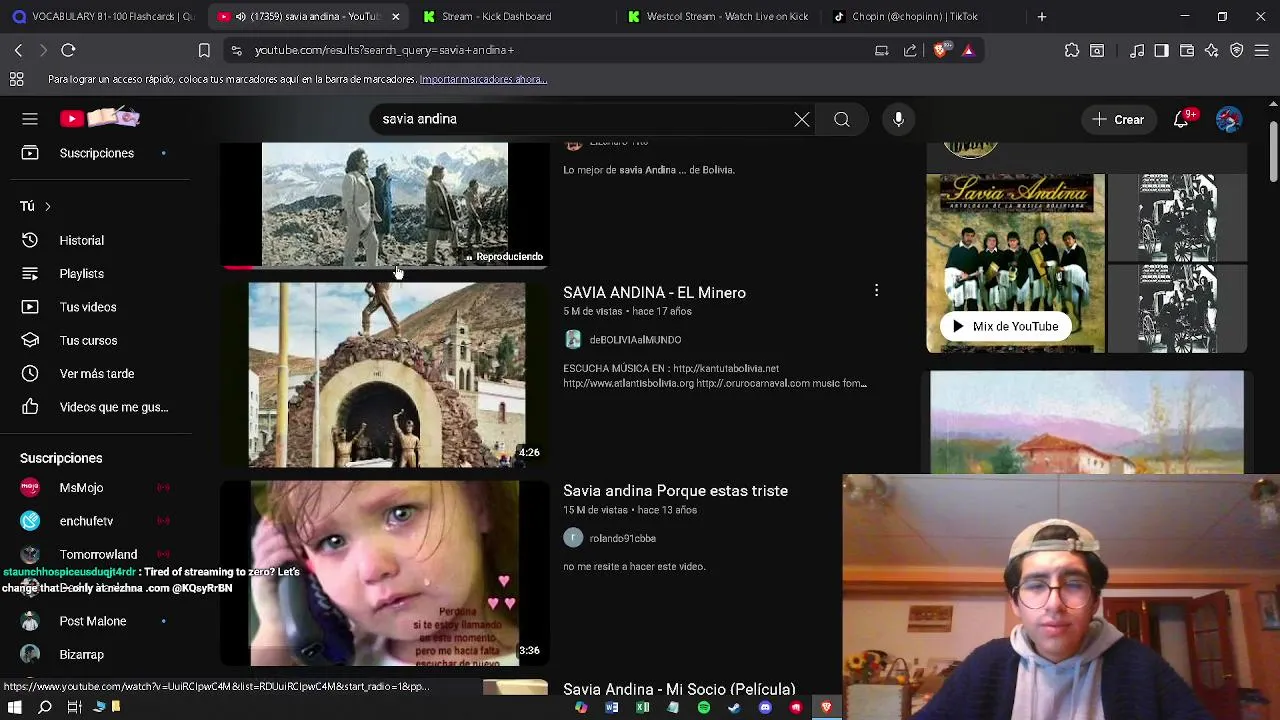Mute the YouTube tab via speaker icon
Screen dimensions: 1280x720
[x=240, y=17]
